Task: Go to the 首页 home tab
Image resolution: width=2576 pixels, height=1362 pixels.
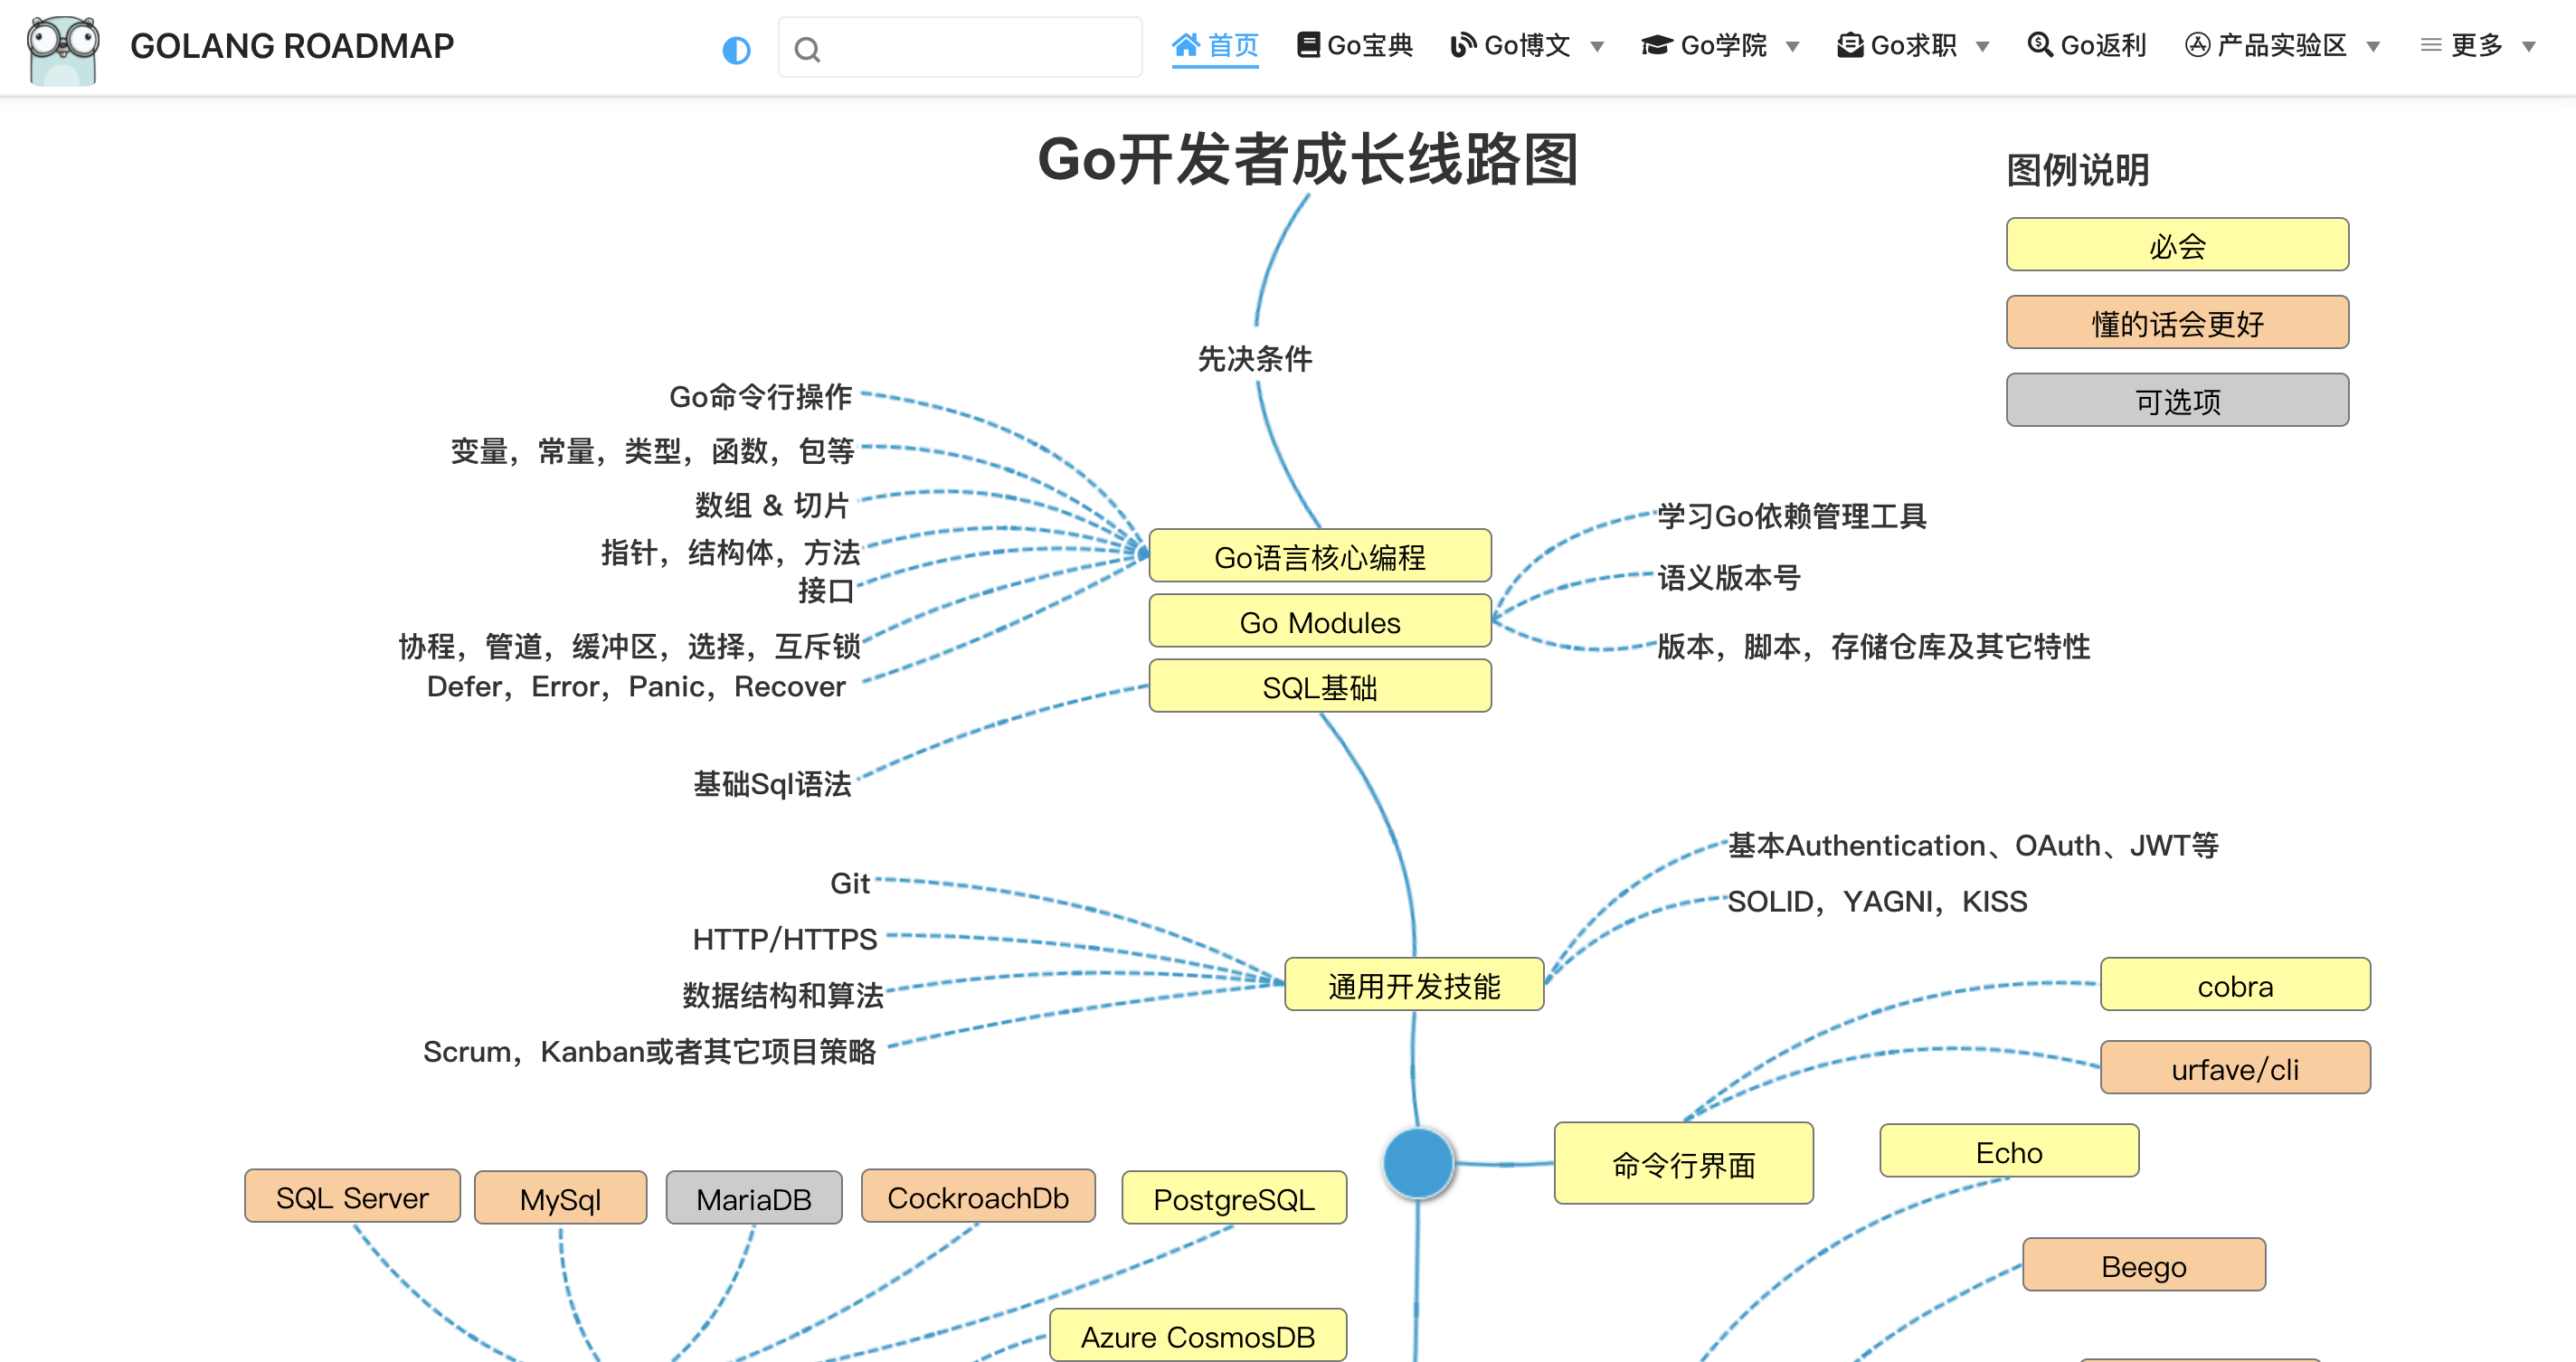Action: coord(1232,45)
